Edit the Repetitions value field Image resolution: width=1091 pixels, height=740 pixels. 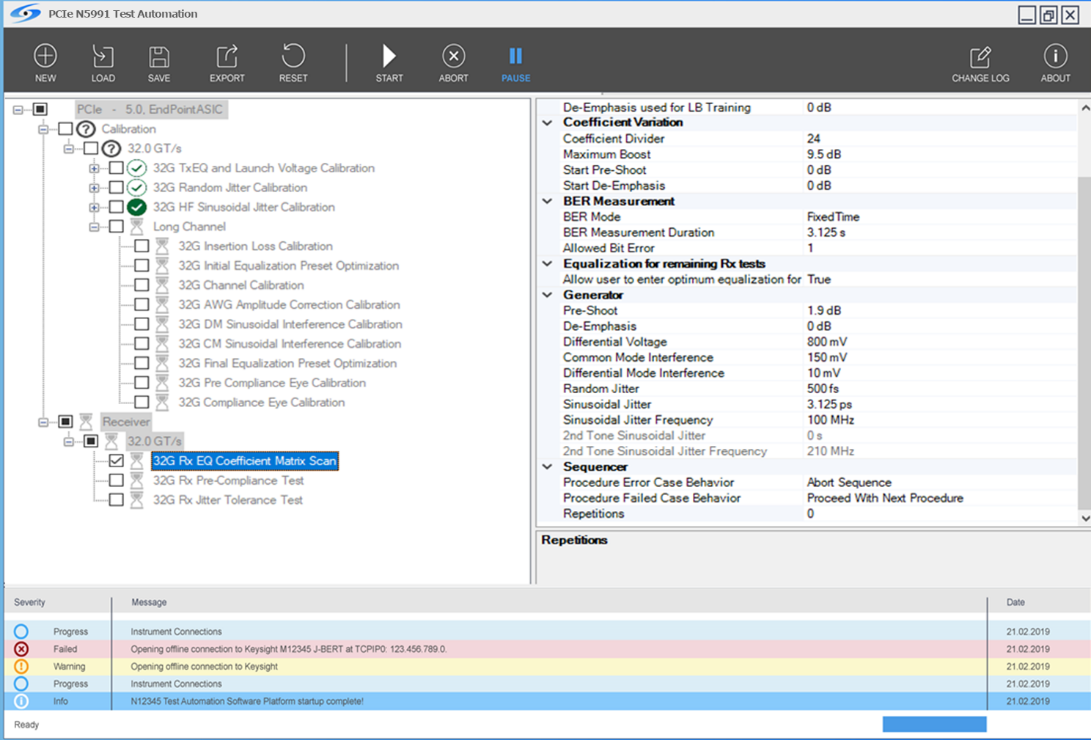tap(939, 513)
